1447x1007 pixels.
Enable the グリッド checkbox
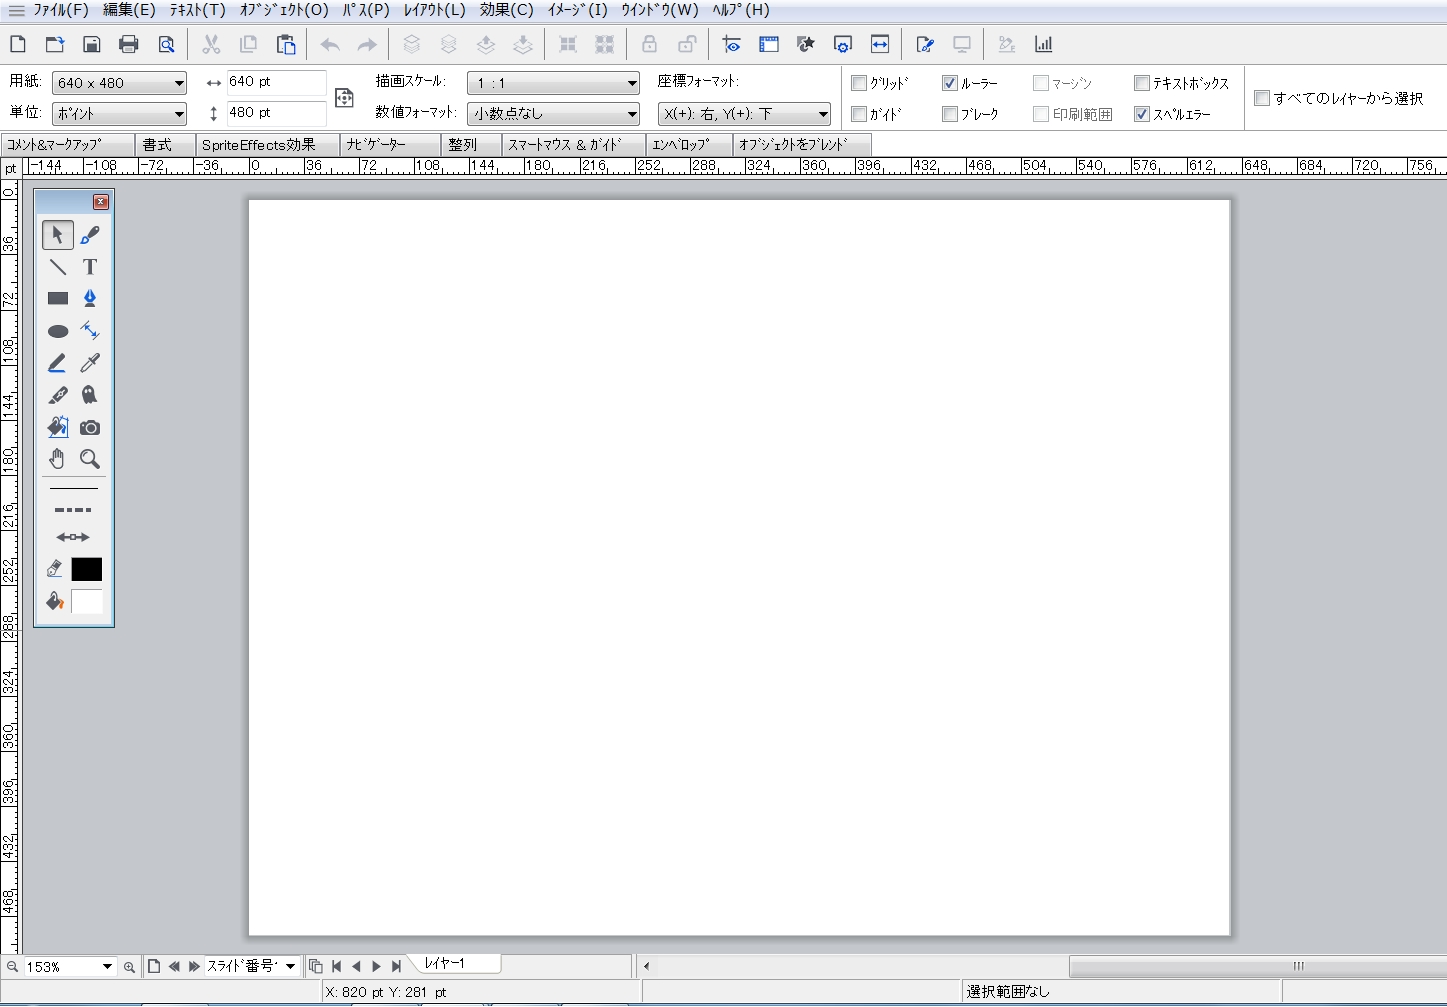pos(859,83)
